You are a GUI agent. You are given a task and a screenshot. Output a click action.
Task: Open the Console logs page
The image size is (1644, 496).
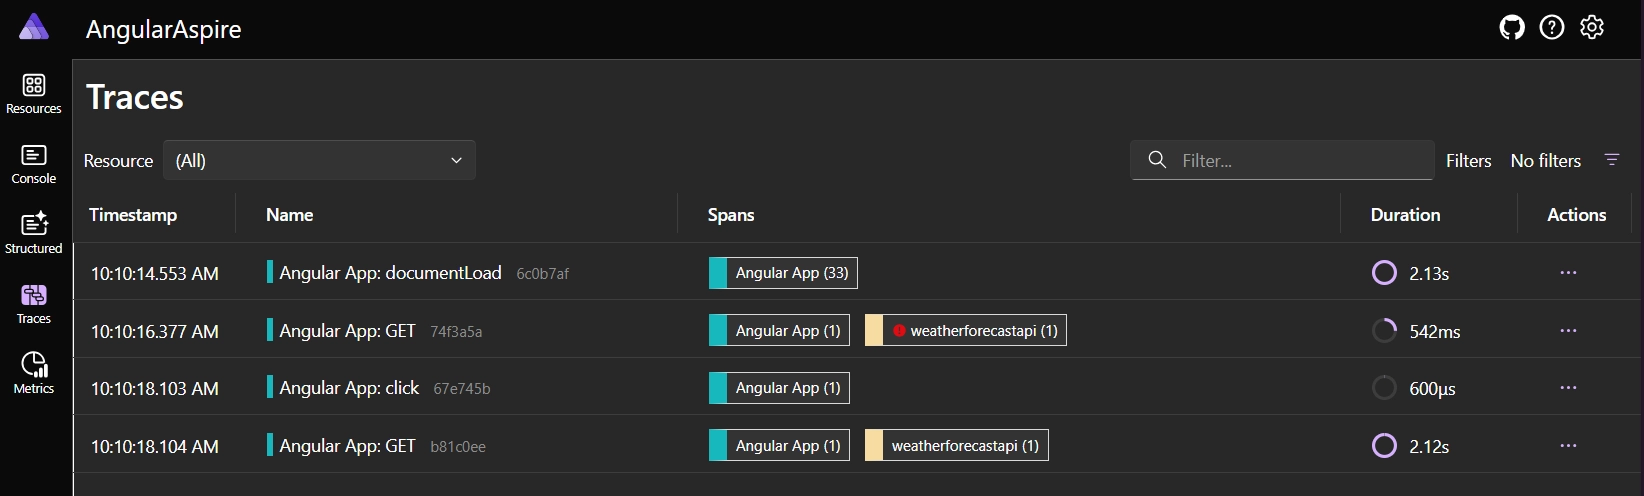coord(34,164)
